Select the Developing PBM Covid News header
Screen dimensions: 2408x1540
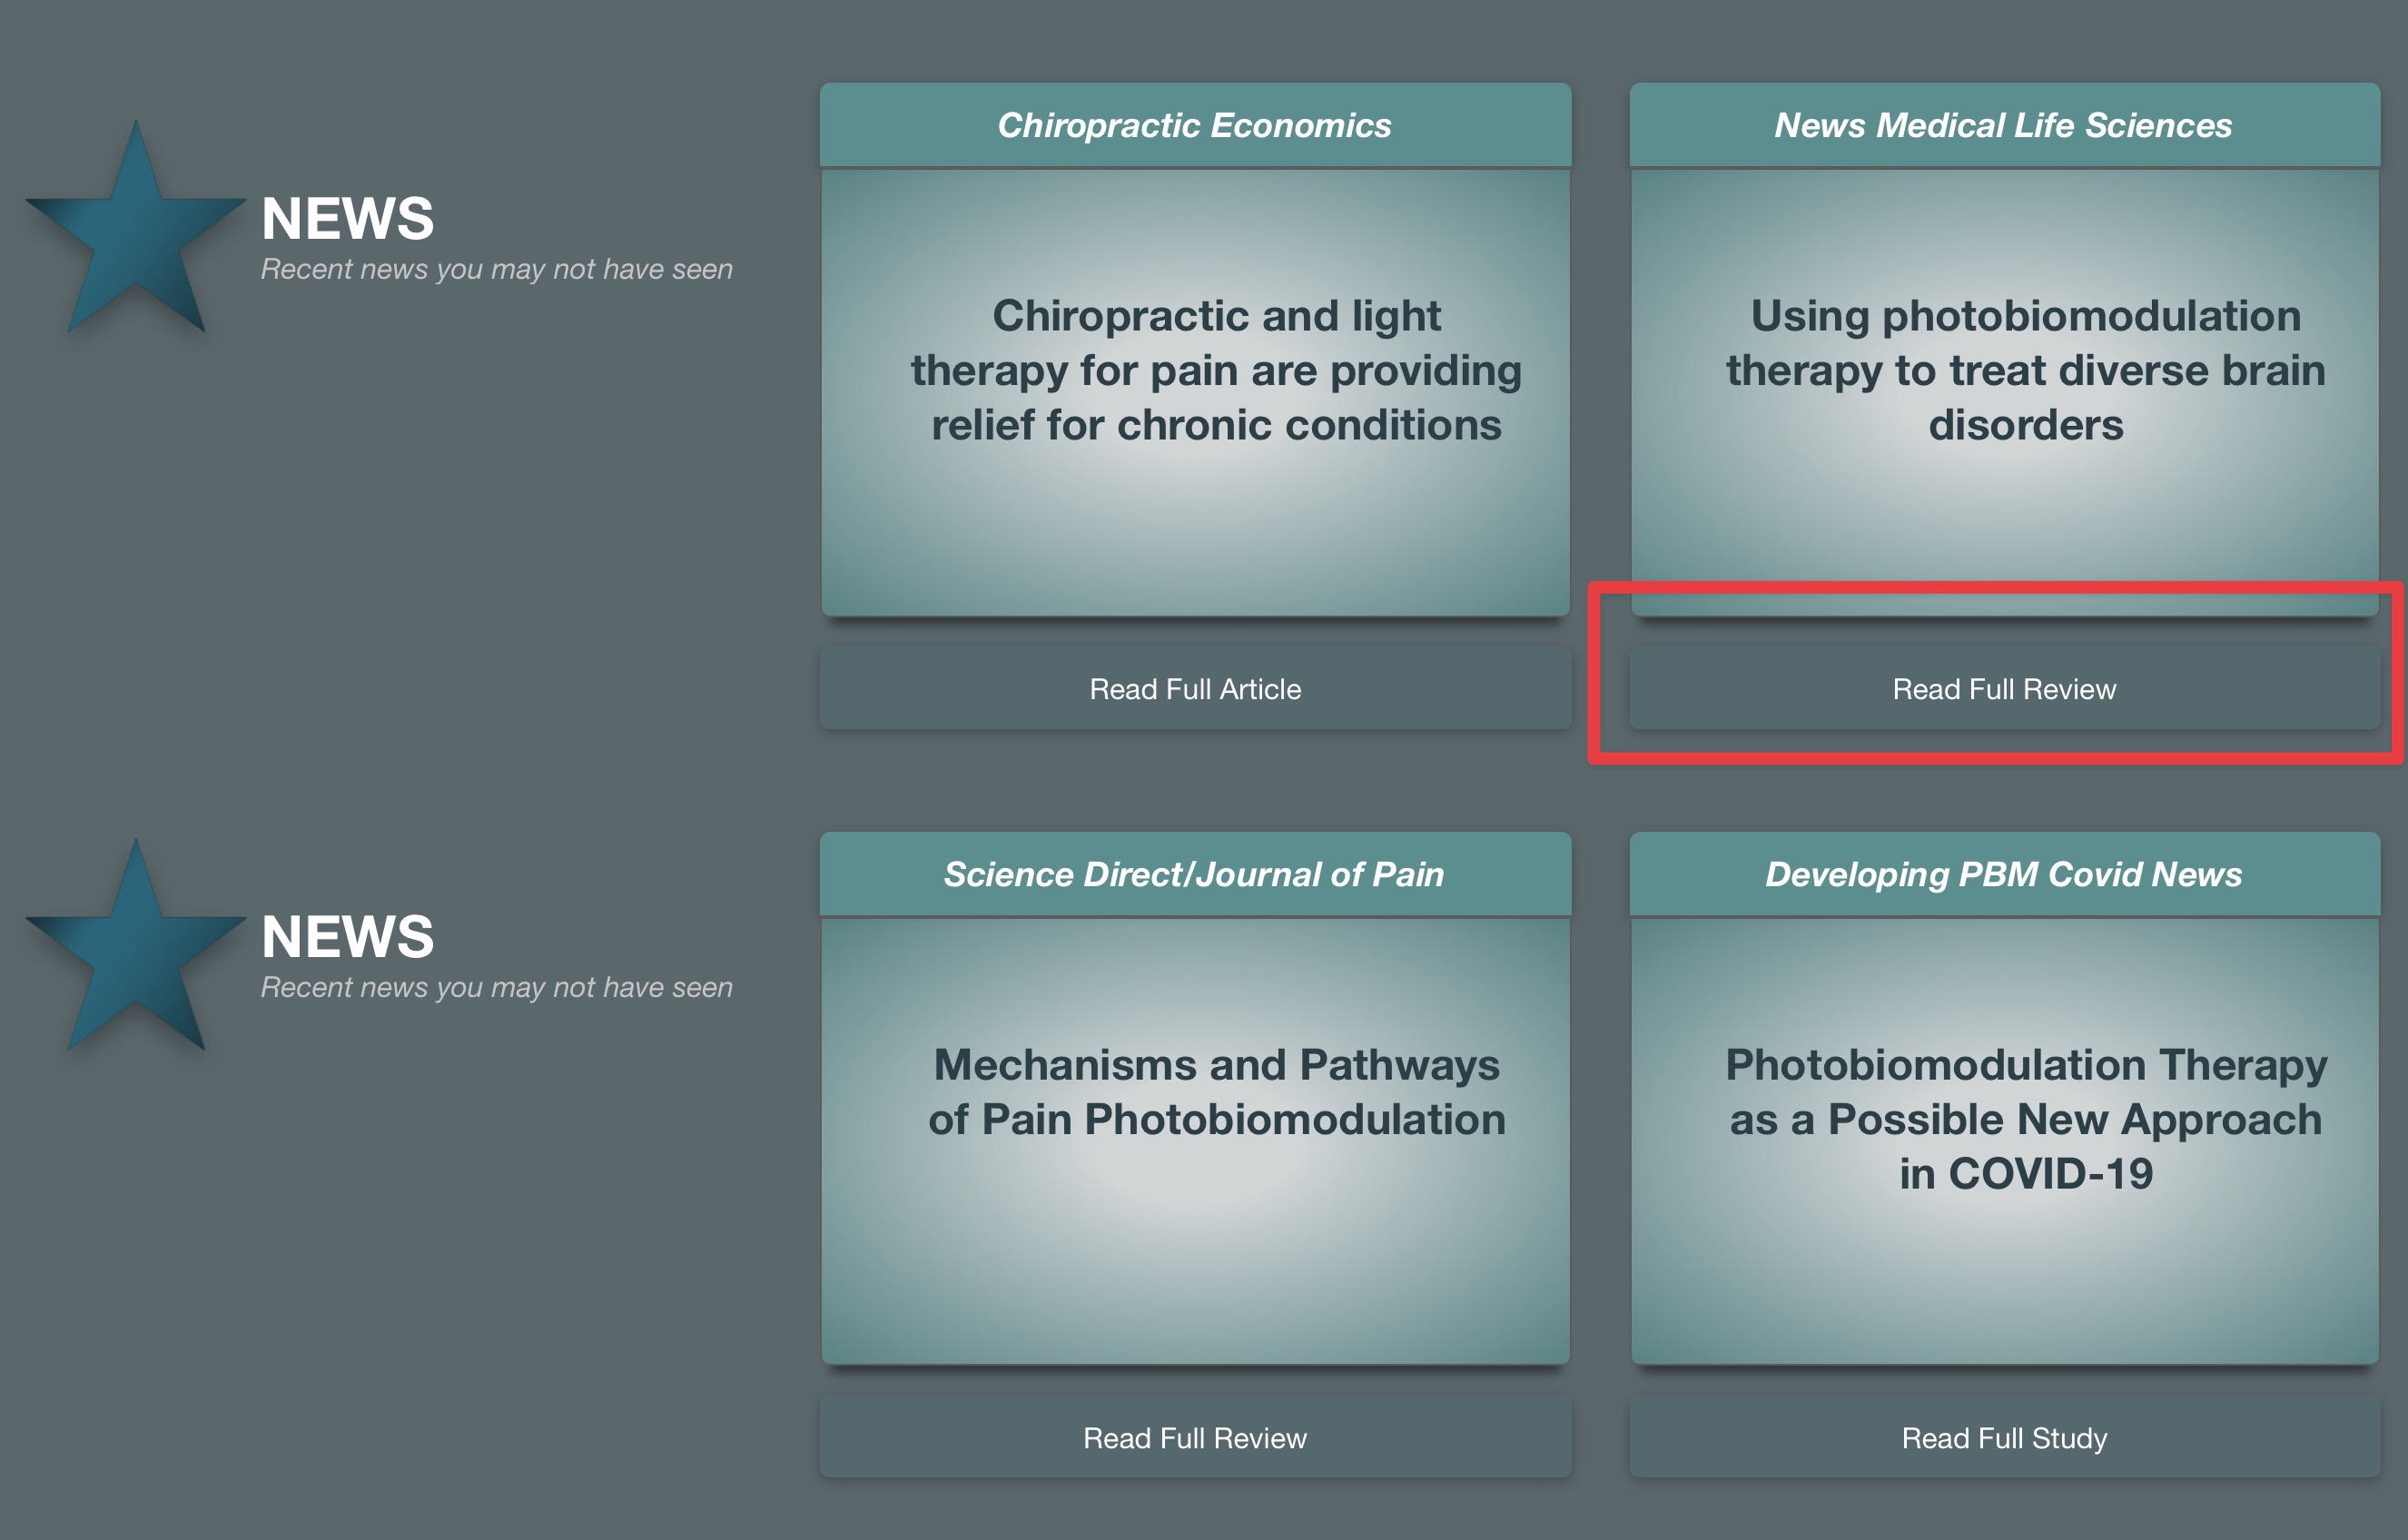(2003, 874)
